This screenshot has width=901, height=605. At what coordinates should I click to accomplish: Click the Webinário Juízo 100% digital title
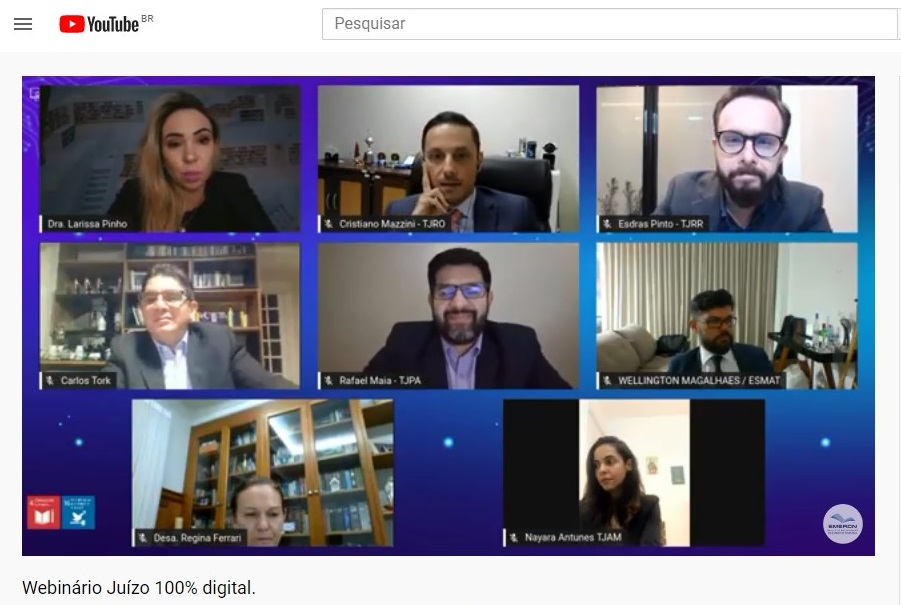point(138,588)
